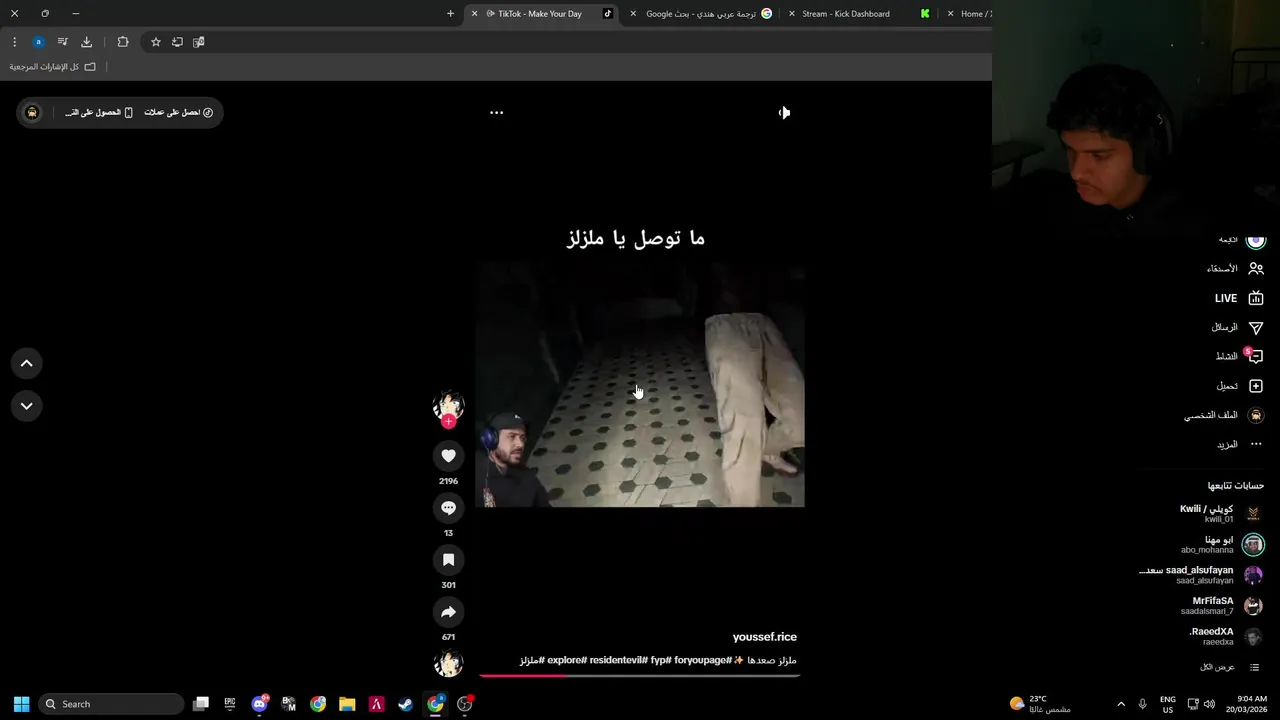Open Chrome profile avatar button

point(38,42)
